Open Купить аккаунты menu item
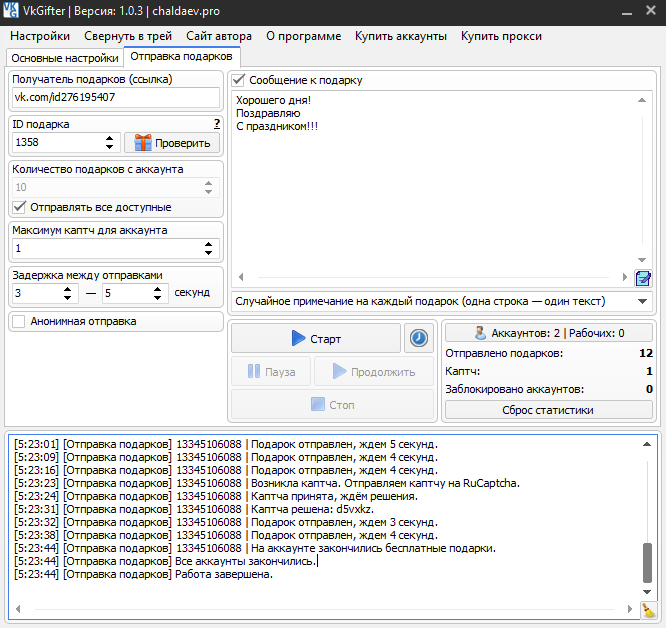666x628 pixels. coord(400,36)
